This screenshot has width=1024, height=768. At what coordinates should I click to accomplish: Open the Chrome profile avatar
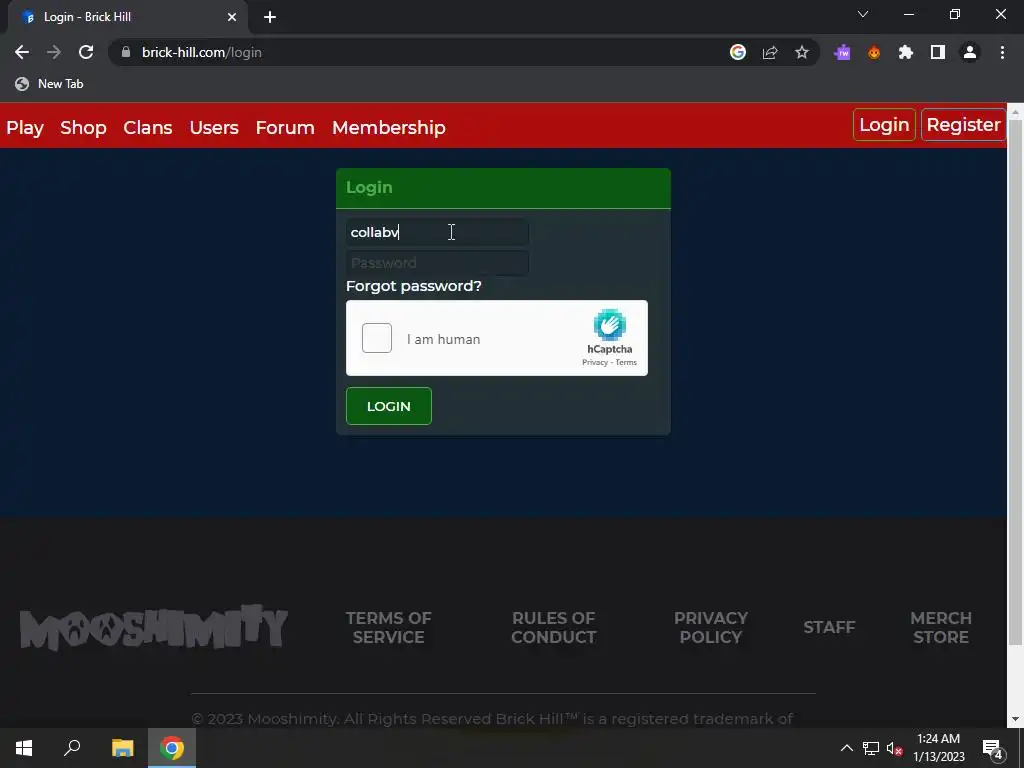pyautogui.click(x=970, y=52)
